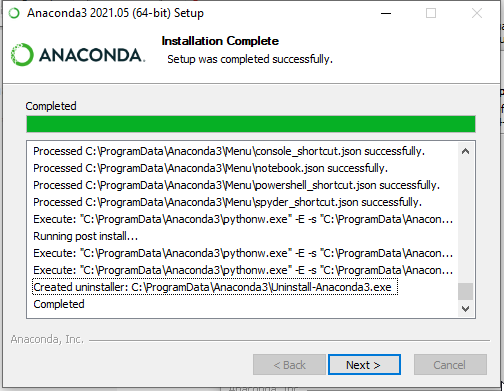Click the green installation progress bar
This screenshot has width=504, height=391.
251,124
